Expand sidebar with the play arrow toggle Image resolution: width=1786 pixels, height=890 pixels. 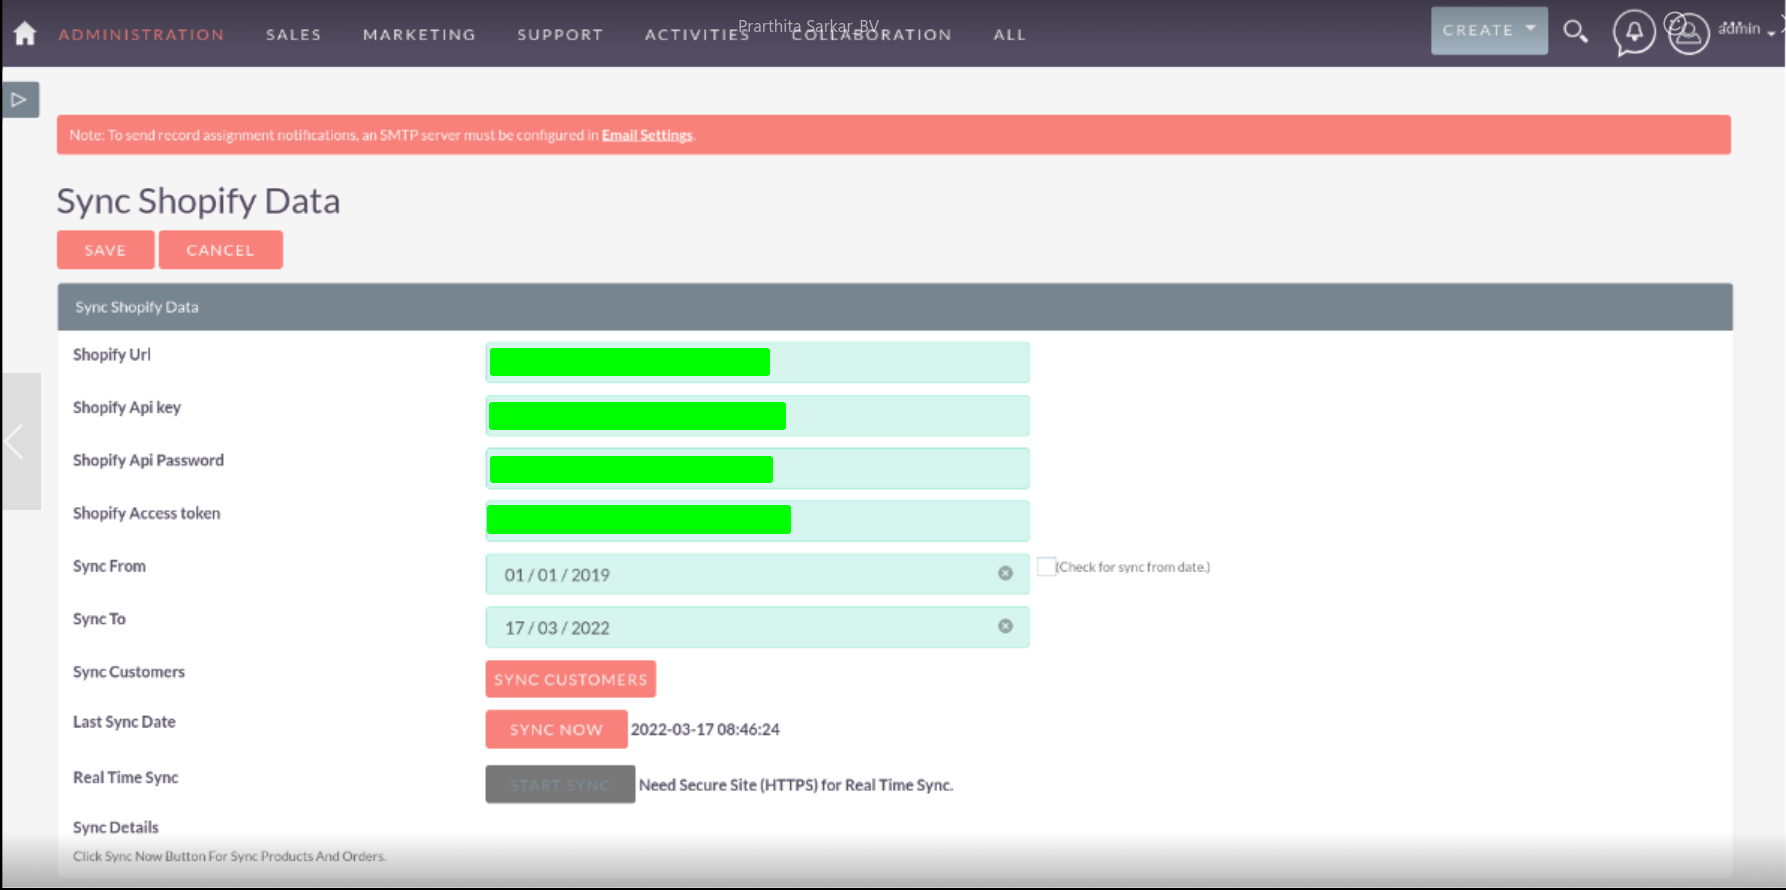click(x=20, y=99)
